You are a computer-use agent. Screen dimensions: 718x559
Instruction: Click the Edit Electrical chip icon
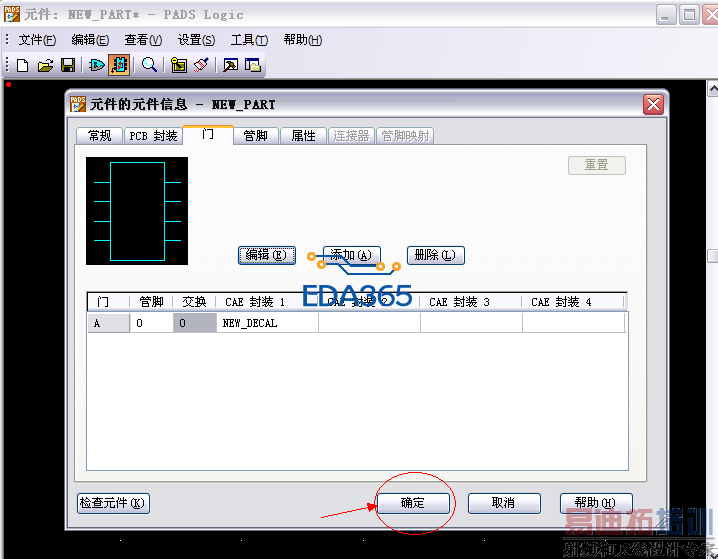119,65
